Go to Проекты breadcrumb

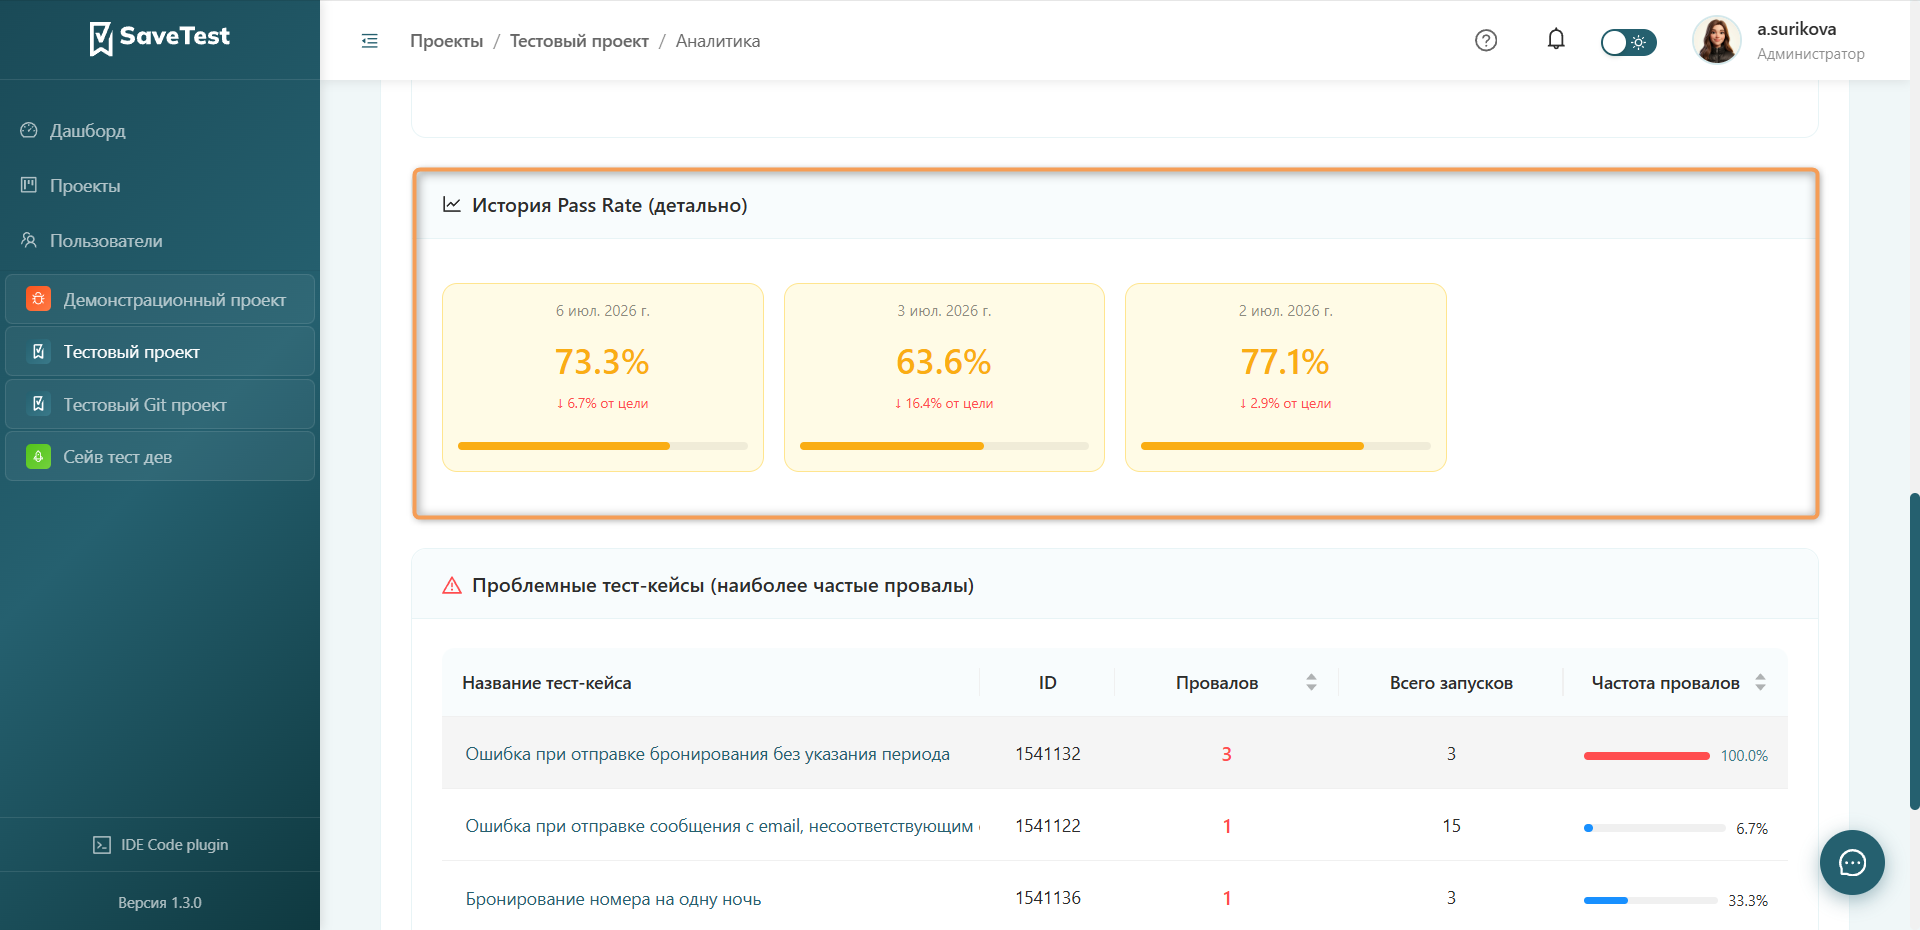(446, 41)
